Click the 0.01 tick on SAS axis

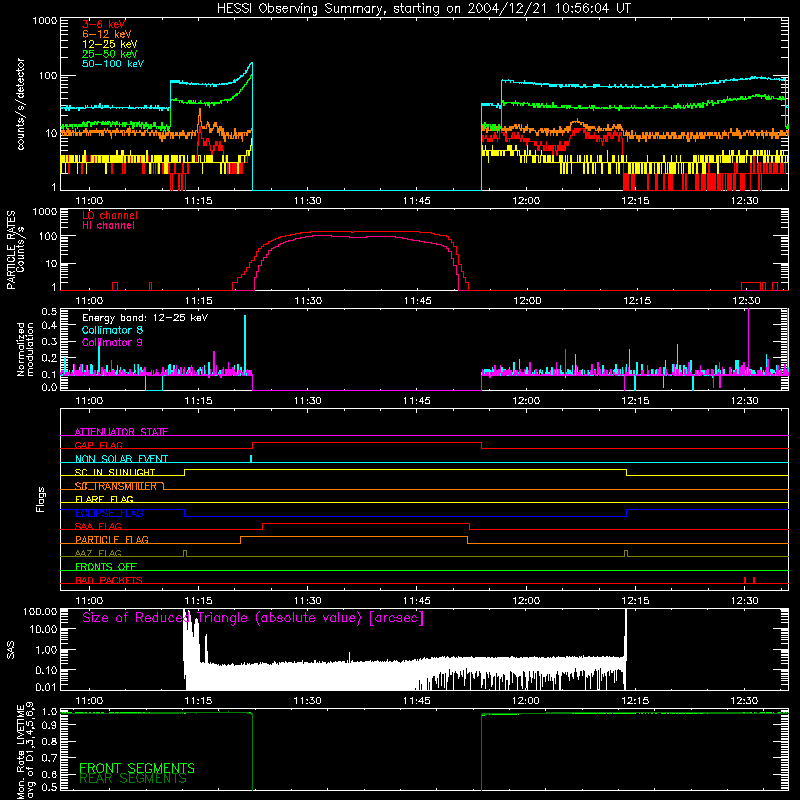click(46, 687)
